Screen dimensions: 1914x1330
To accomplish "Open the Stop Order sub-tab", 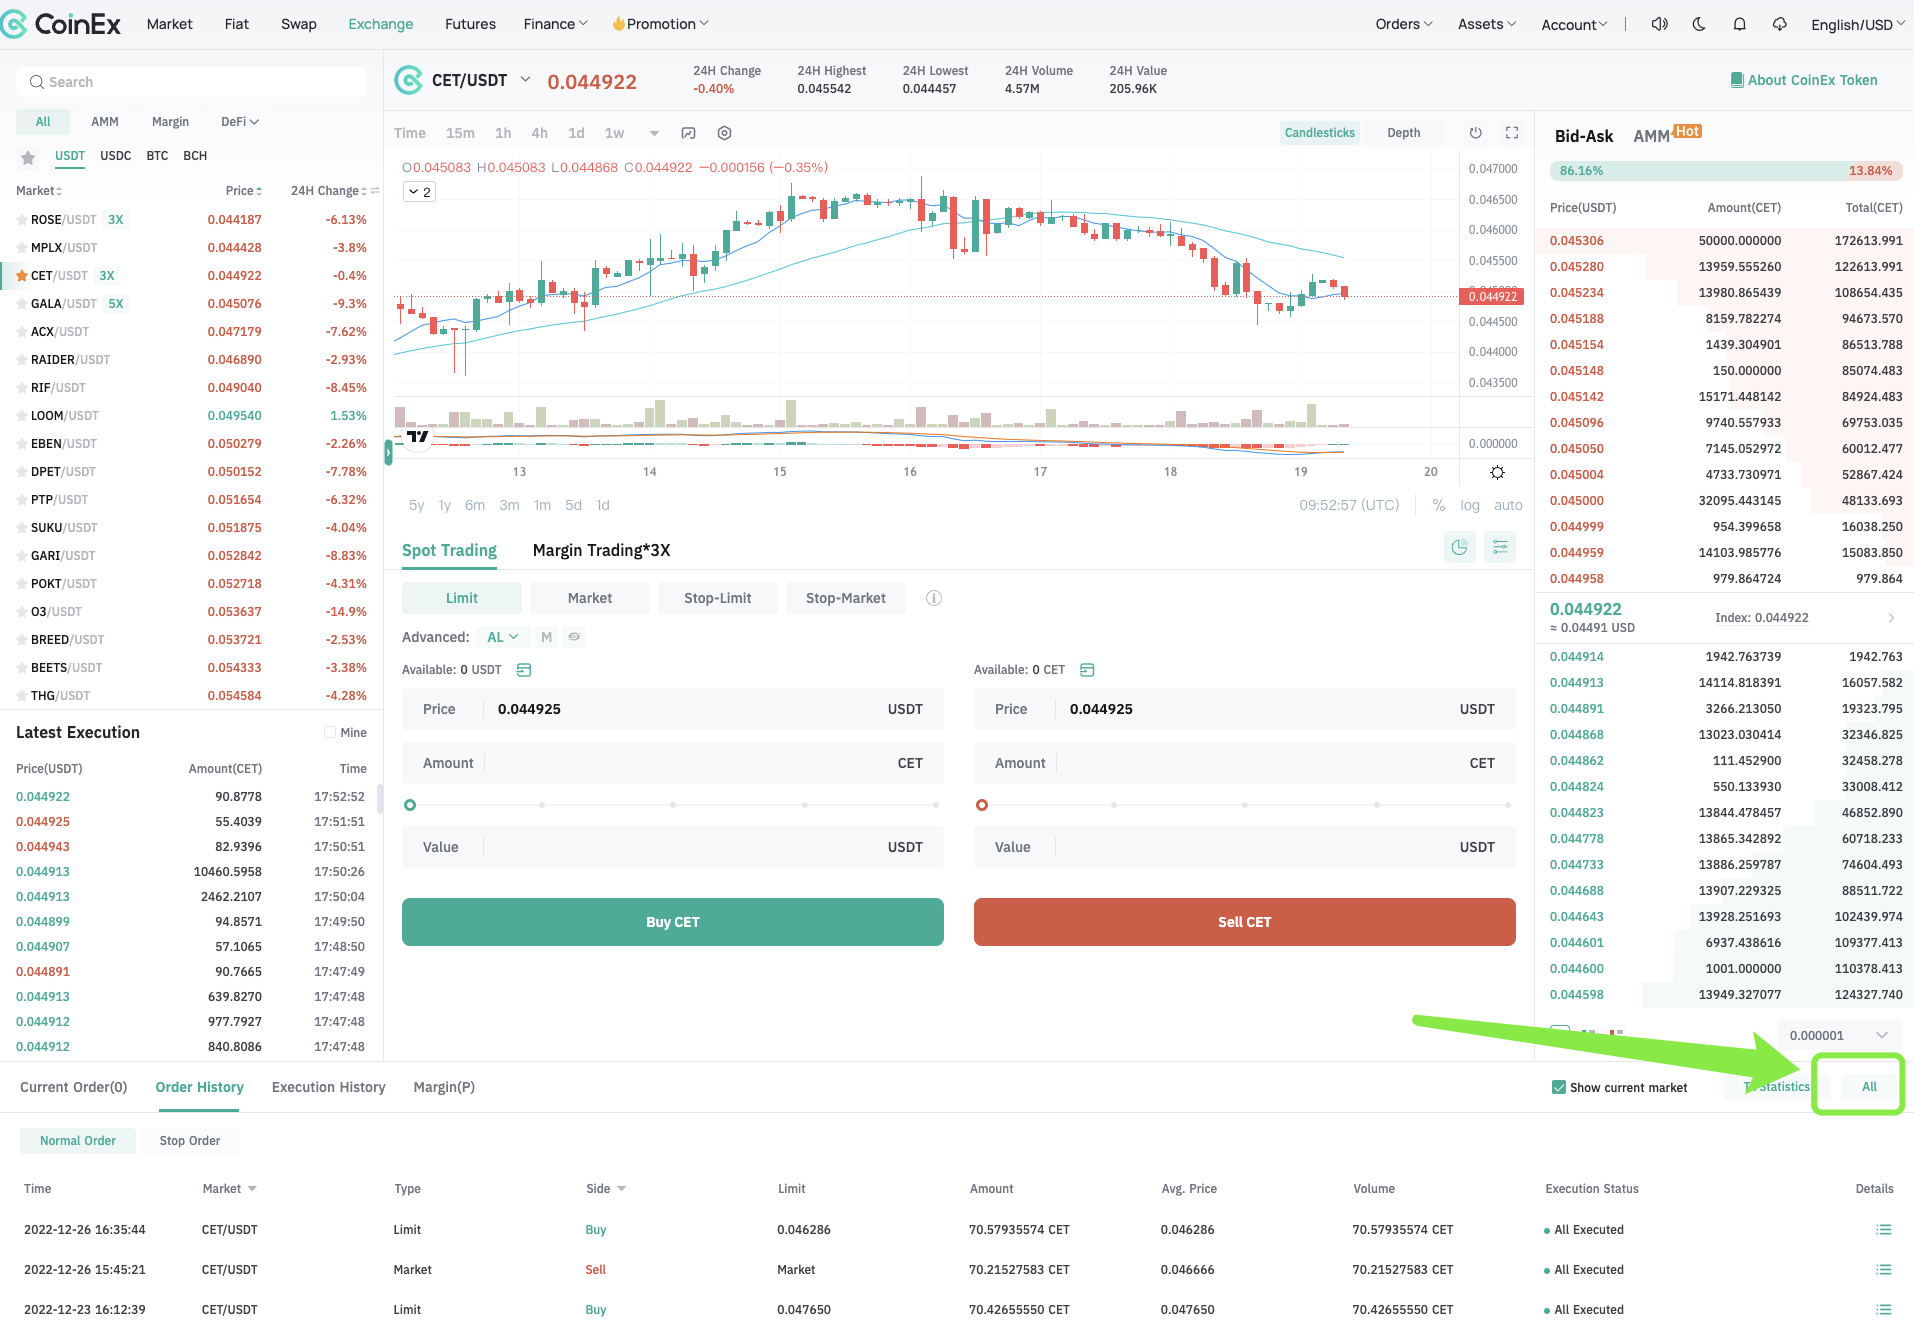I will click(x=190, y=1141).
